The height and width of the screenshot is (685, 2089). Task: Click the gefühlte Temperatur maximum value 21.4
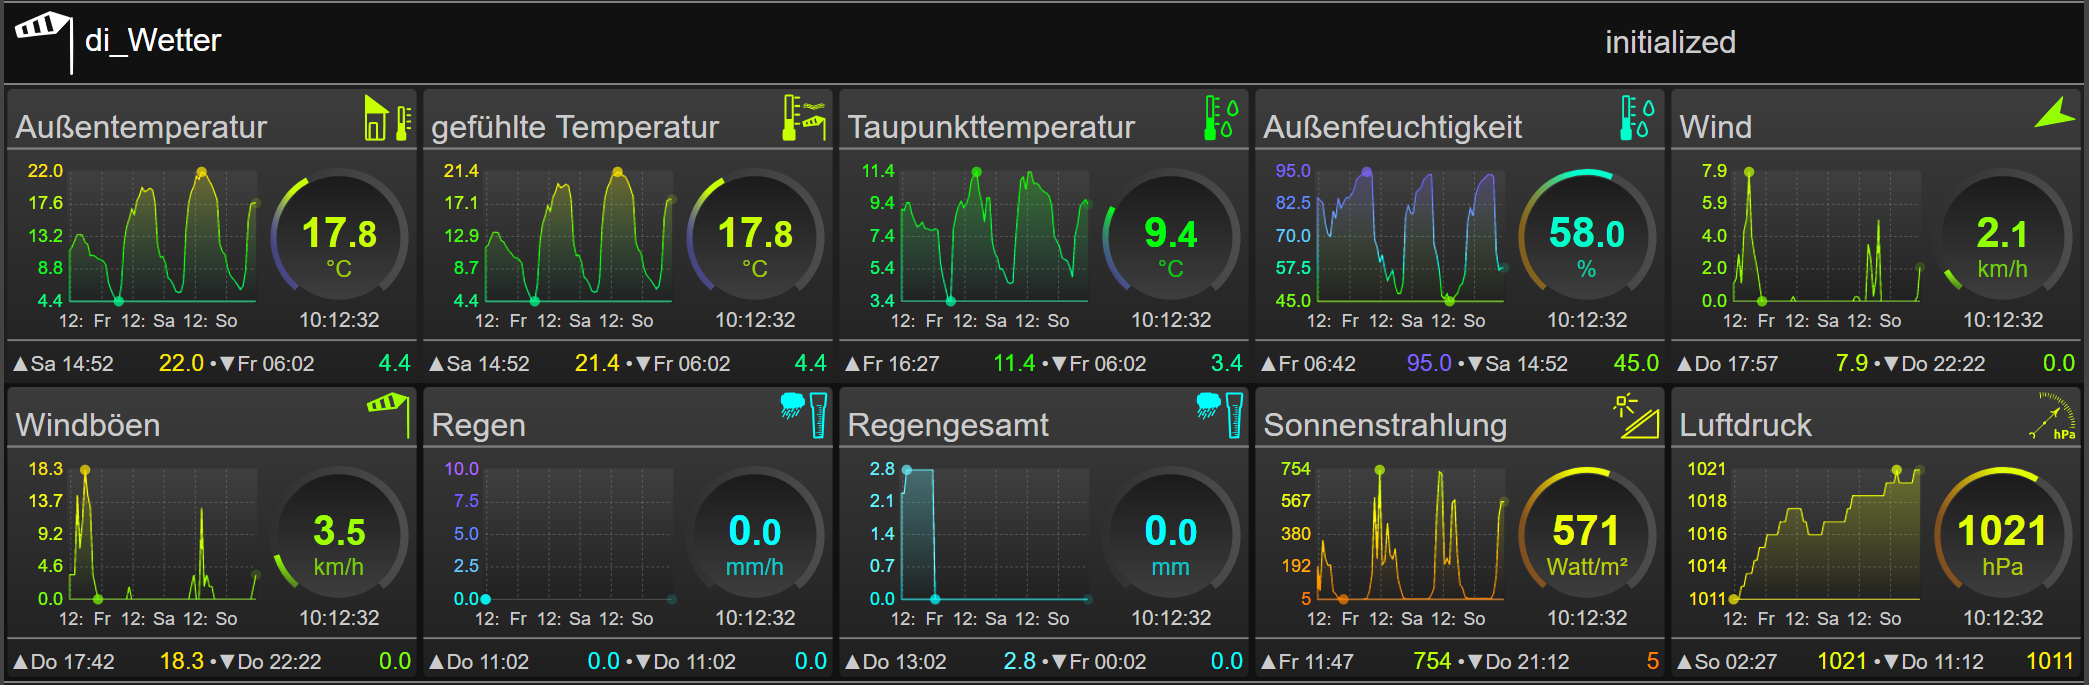(597, 363)
